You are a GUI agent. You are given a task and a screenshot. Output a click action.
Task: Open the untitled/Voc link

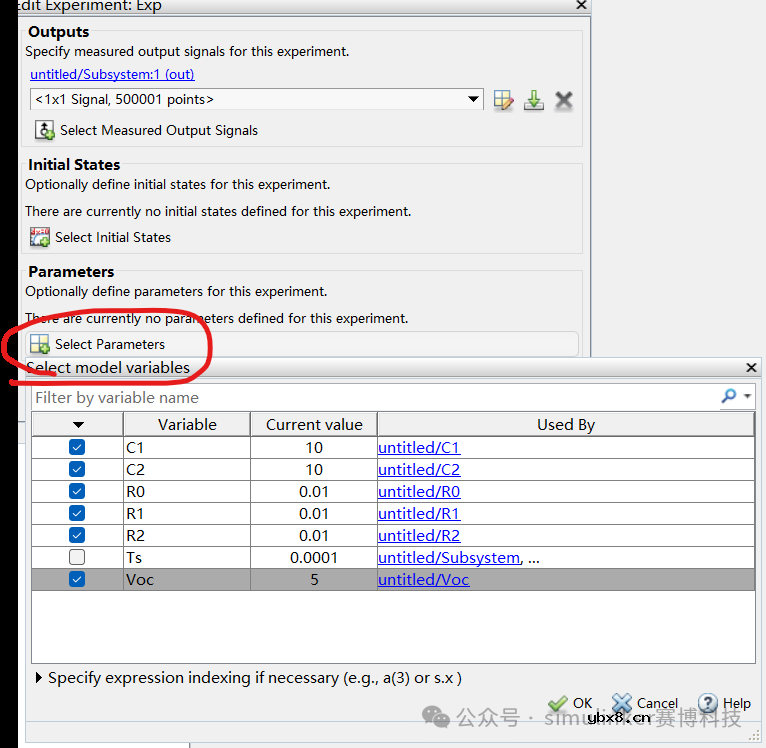(424, 579)
